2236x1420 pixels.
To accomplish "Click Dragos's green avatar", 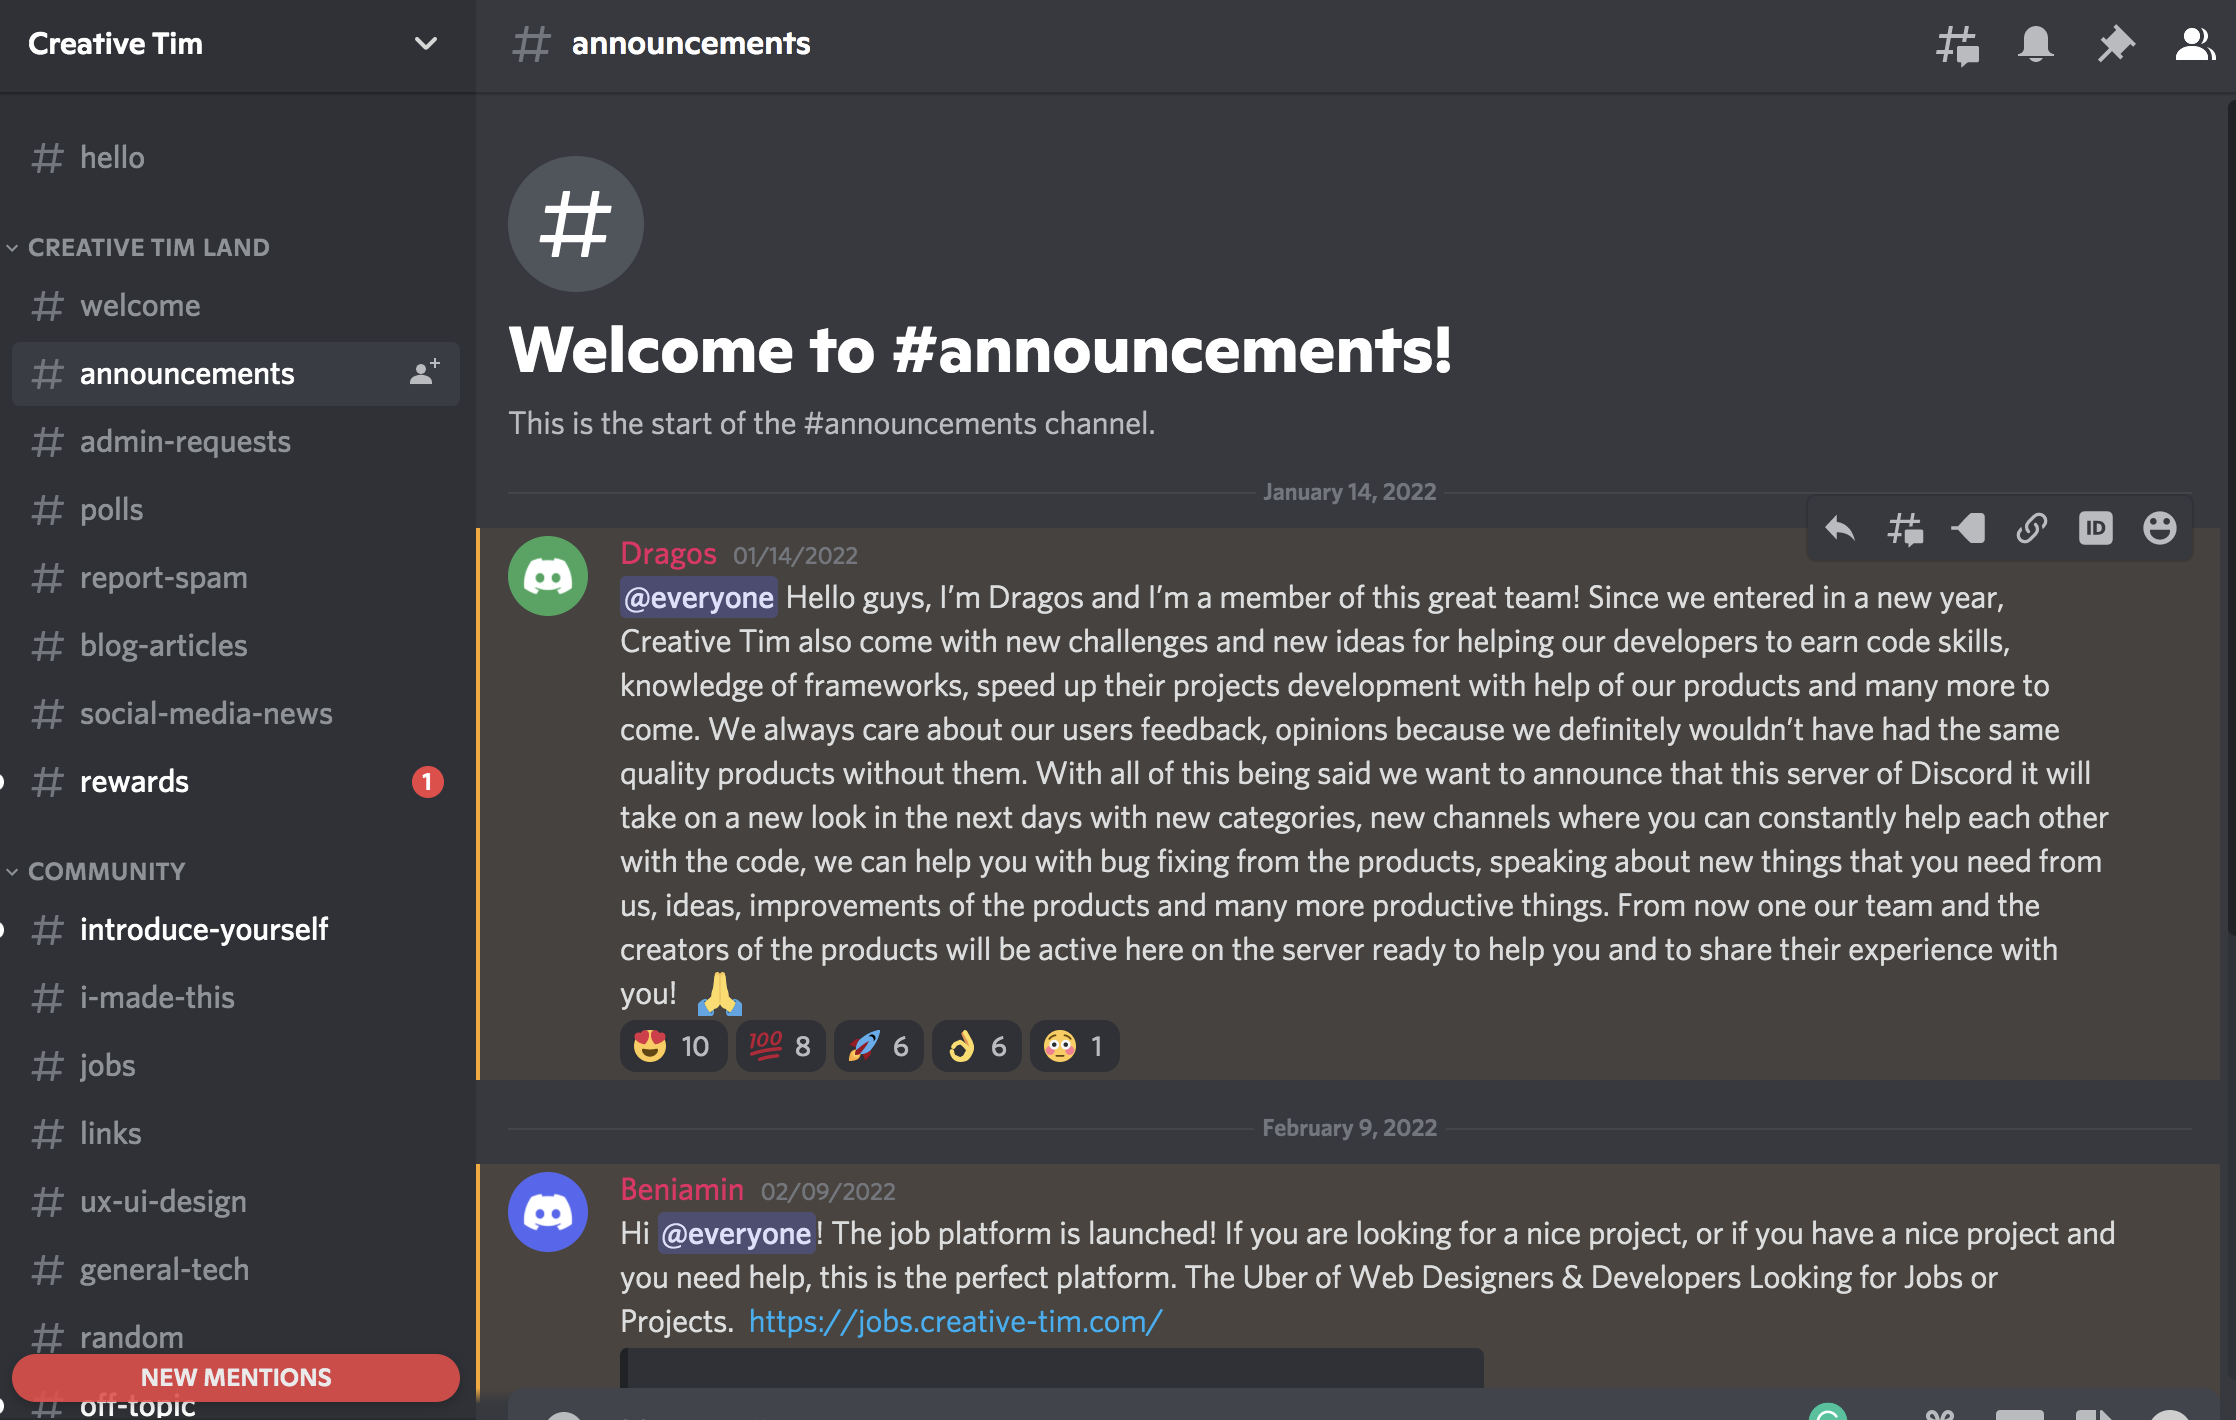I will pos(548,576).
